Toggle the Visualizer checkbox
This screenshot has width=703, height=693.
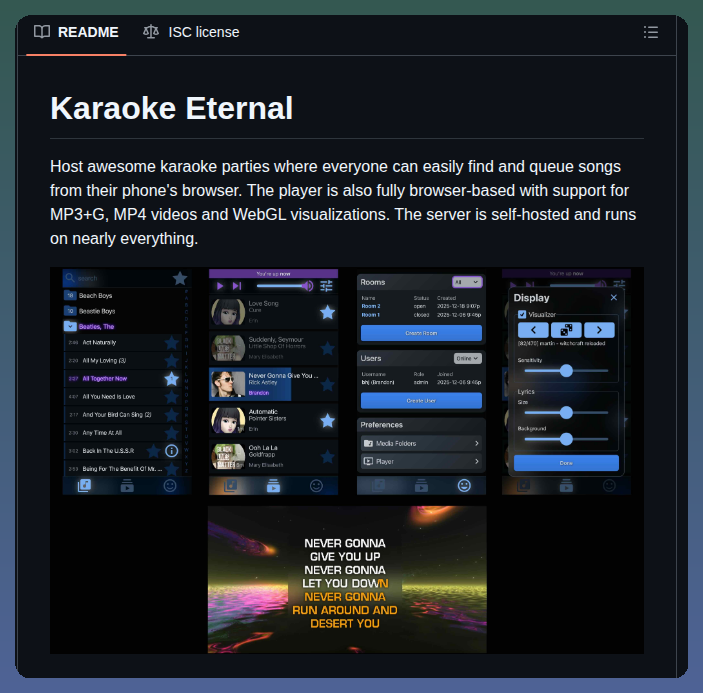pos(522,314)
